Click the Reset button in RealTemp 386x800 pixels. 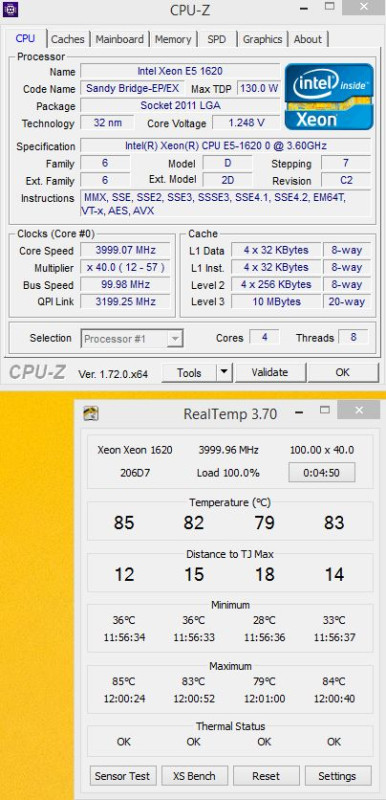(x=266, y=776)
